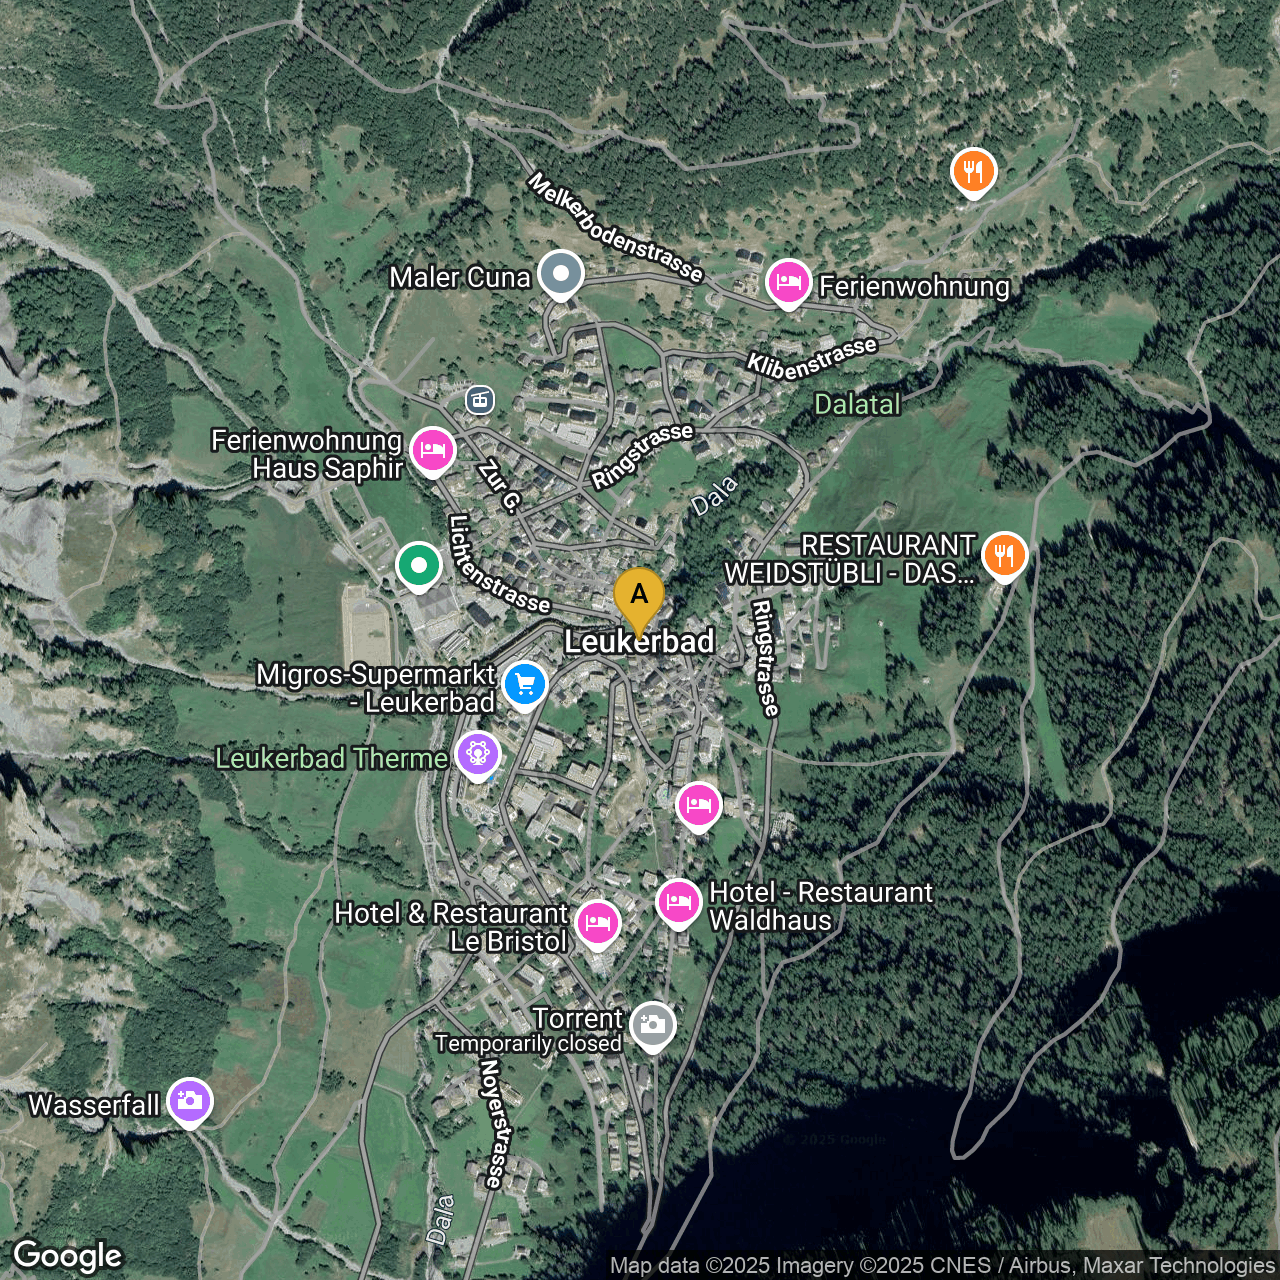The width and height of the screenshot is (1280, 1280).
Task: Click the yellow marker labeled A
Action: [x=639, y=601]
